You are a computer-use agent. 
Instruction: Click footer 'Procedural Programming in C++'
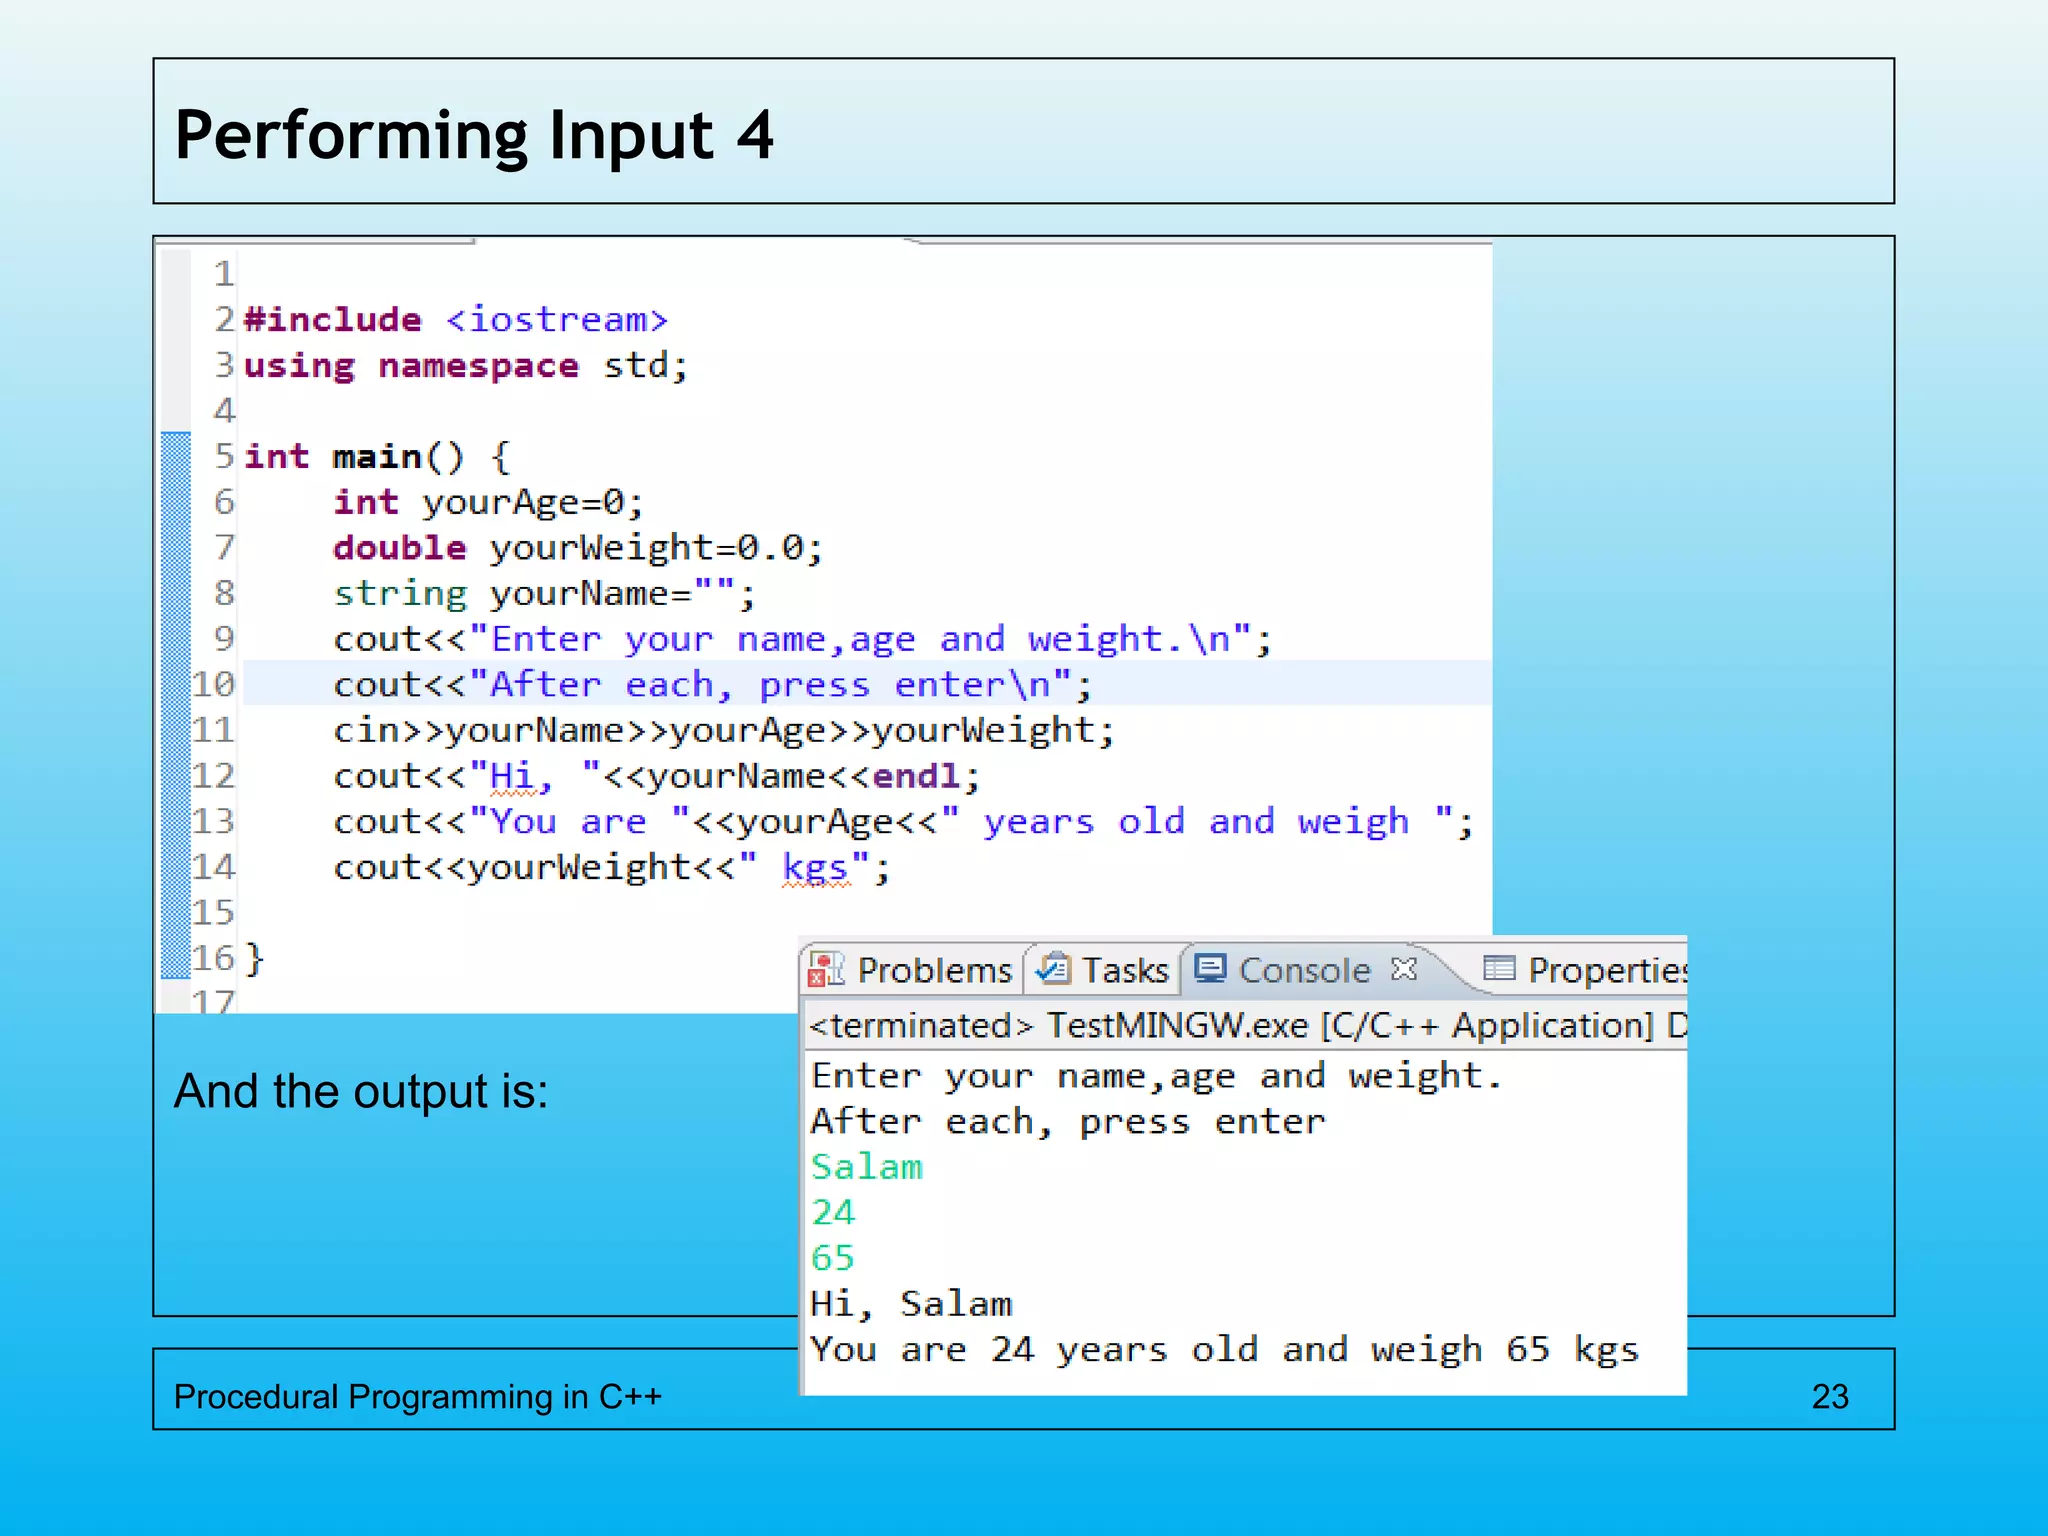[x=418, y=1397]
